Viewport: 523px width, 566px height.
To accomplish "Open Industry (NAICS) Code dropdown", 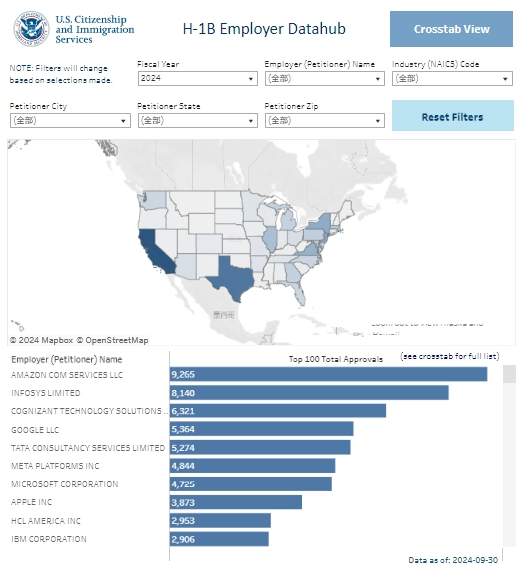I will click(452, 78).
